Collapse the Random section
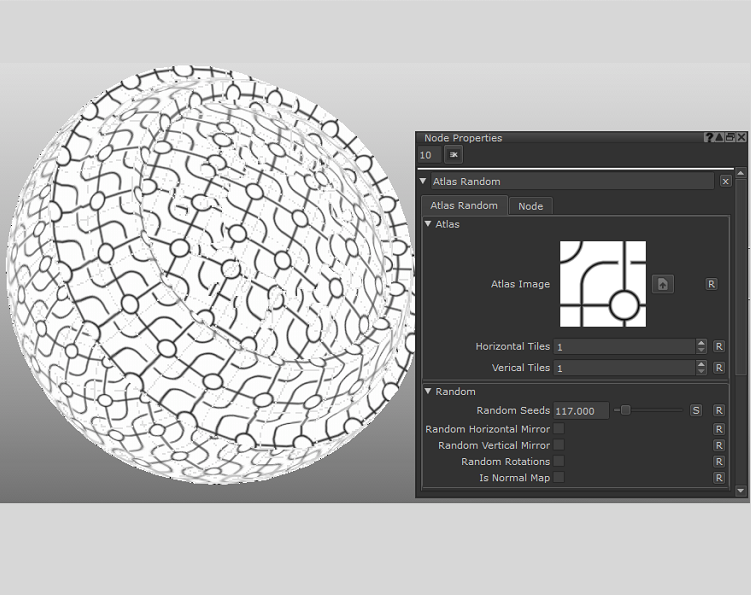Viewport: 751px width, 595px height. coord(428,392)
